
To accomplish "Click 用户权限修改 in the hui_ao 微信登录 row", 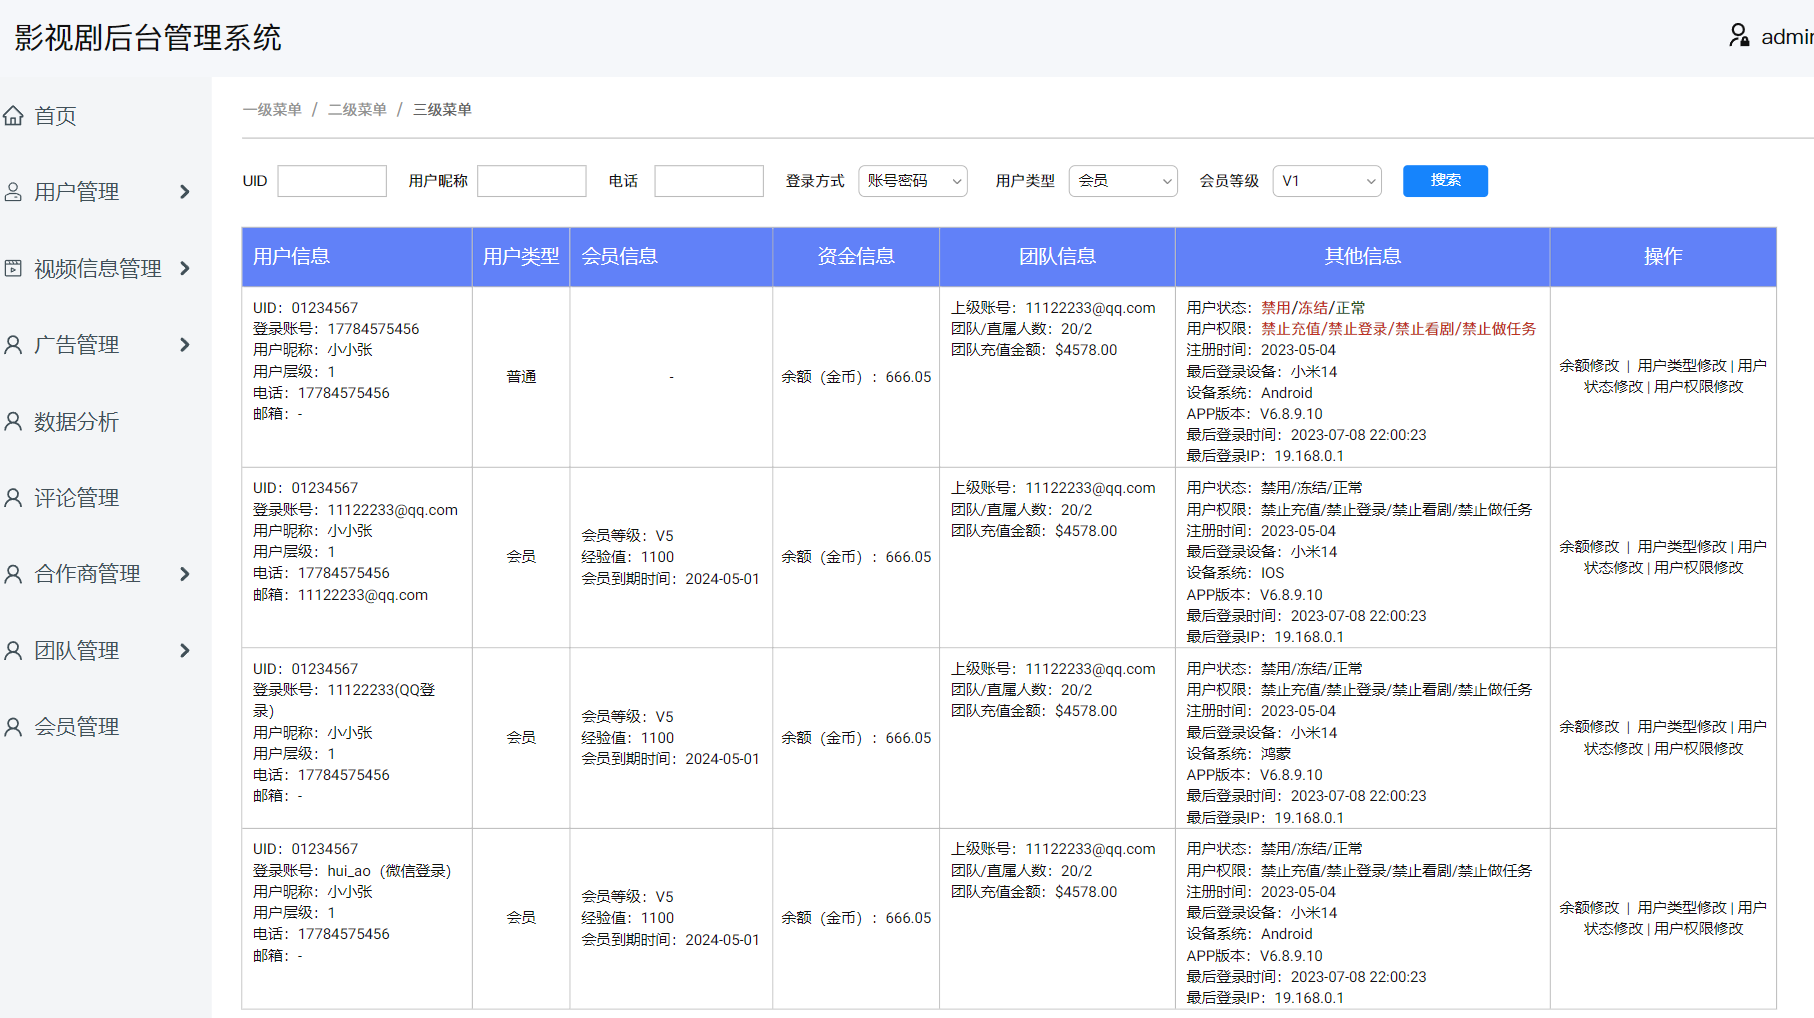I will pyautogui.click(x=1698, y=929).
